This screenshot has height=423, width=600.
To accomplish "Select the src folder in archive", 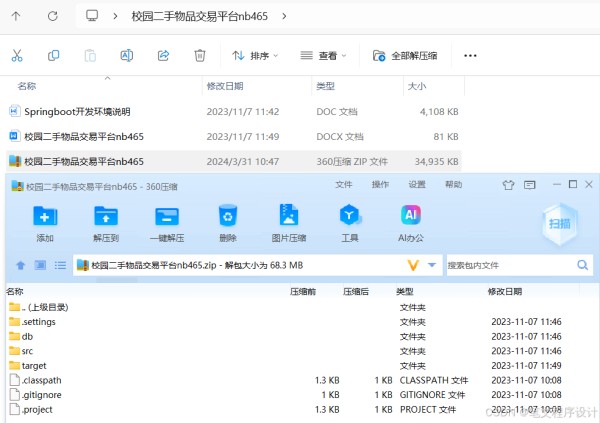I will tap(302, 351).
